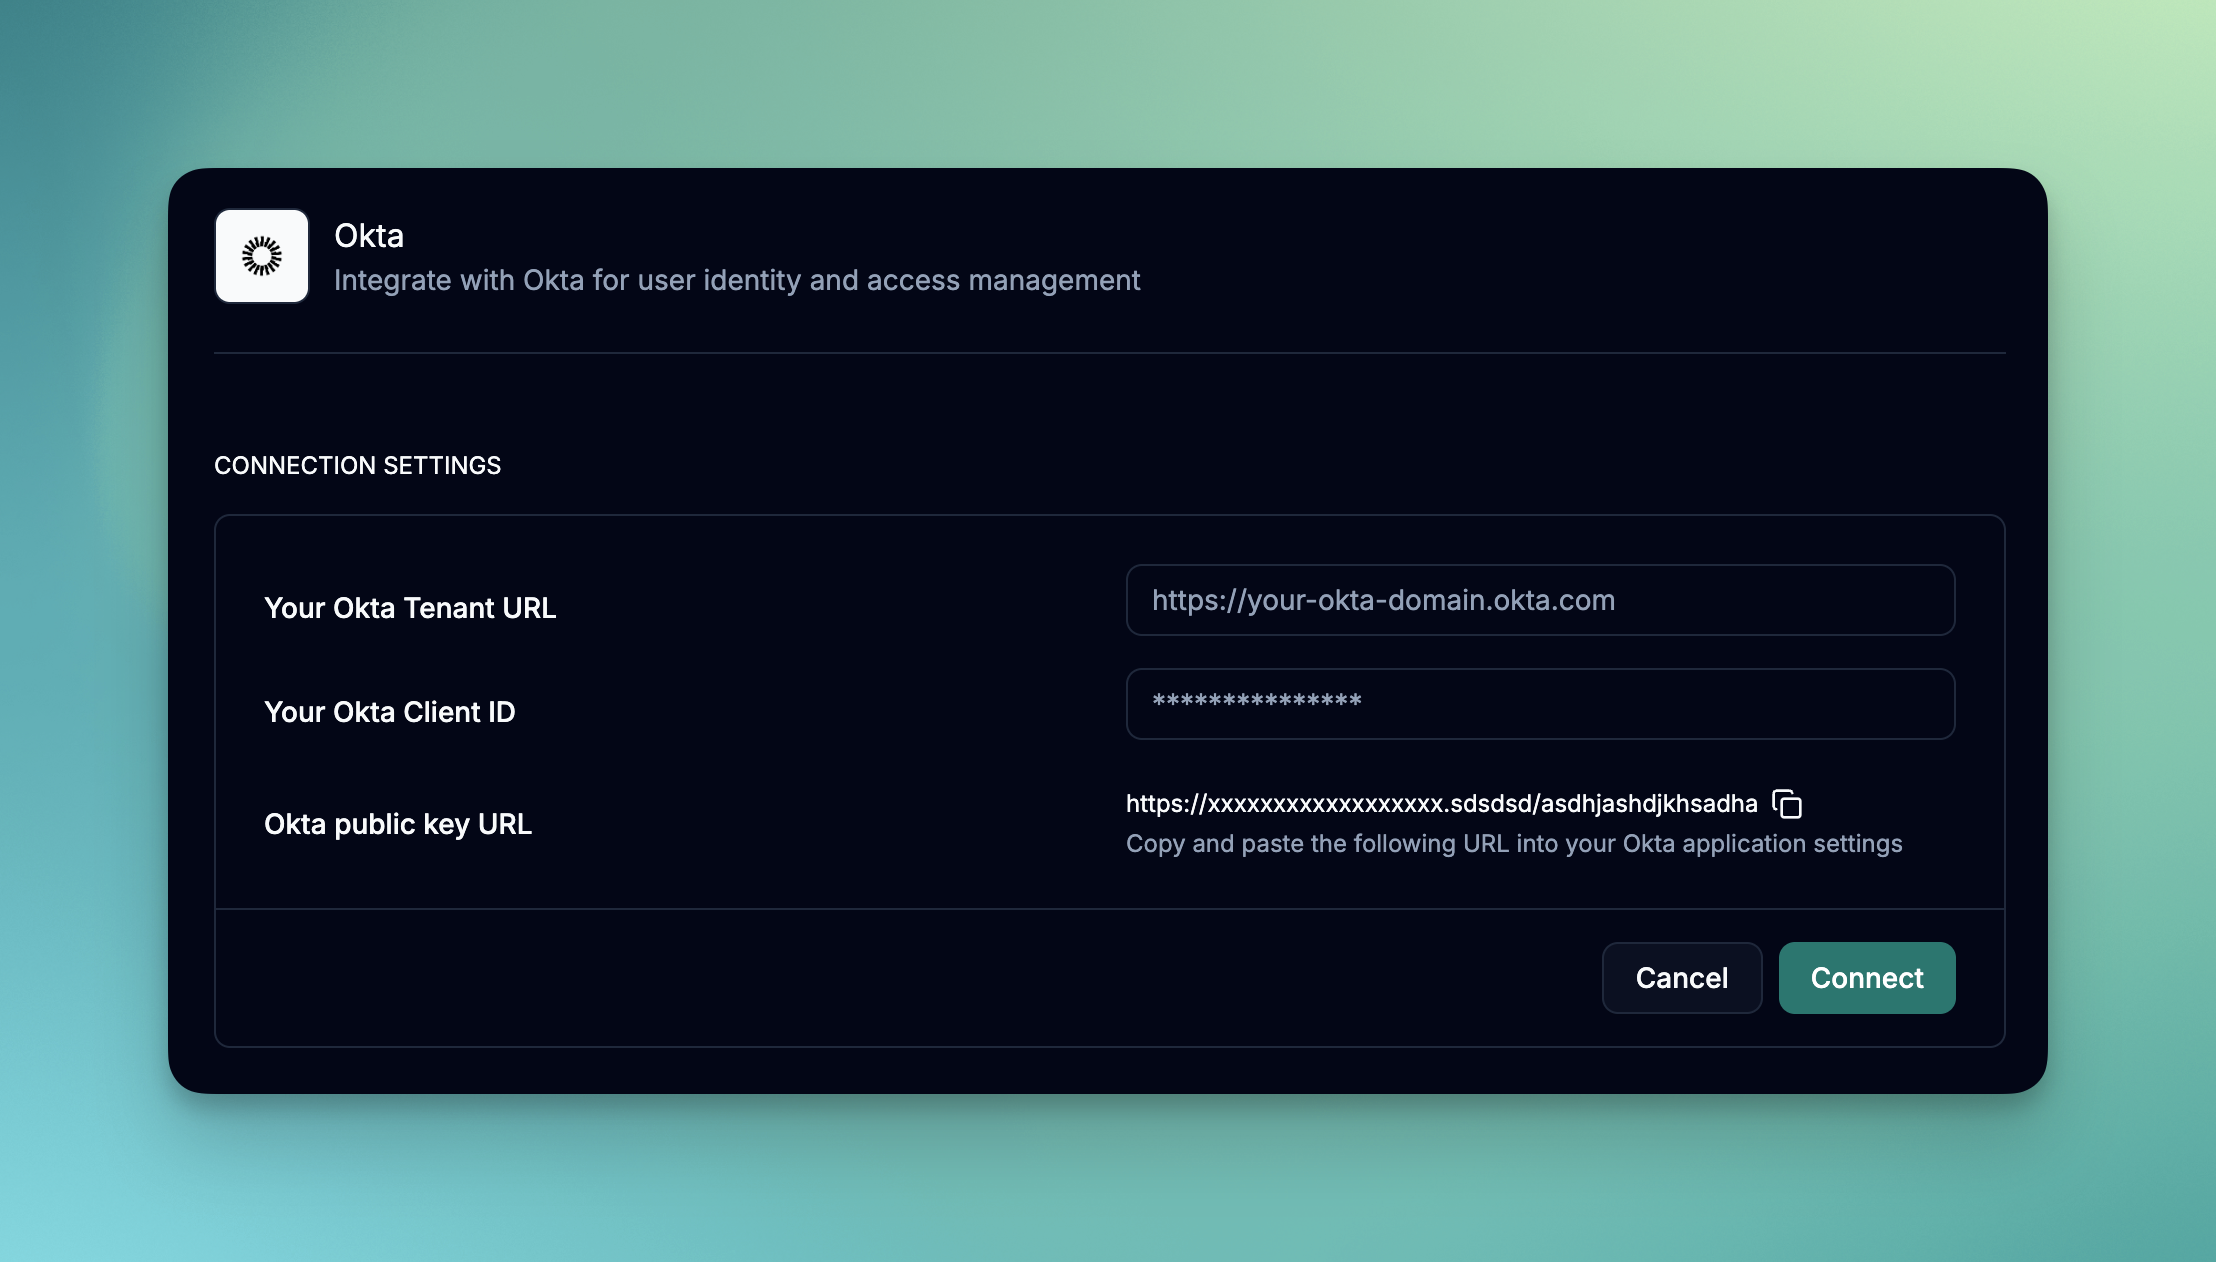Viewport: 2216px width, 1262px height.
Task: Focus the Okta Client ID field
Action: click(1540, 704)
